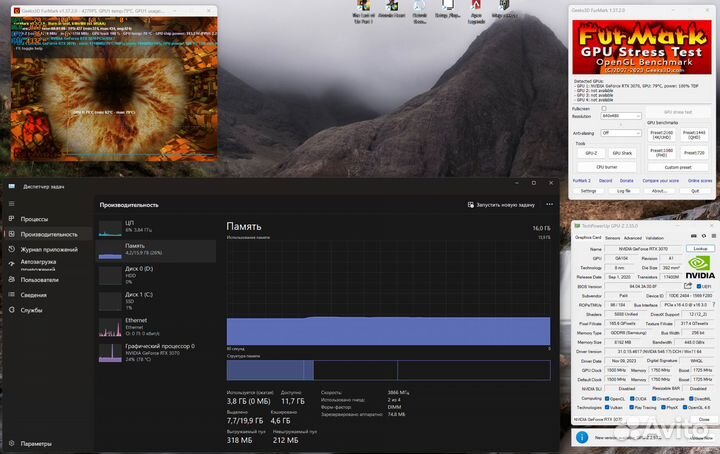Select the App history clock icon

pyautogui.click(x=11, y=249)
